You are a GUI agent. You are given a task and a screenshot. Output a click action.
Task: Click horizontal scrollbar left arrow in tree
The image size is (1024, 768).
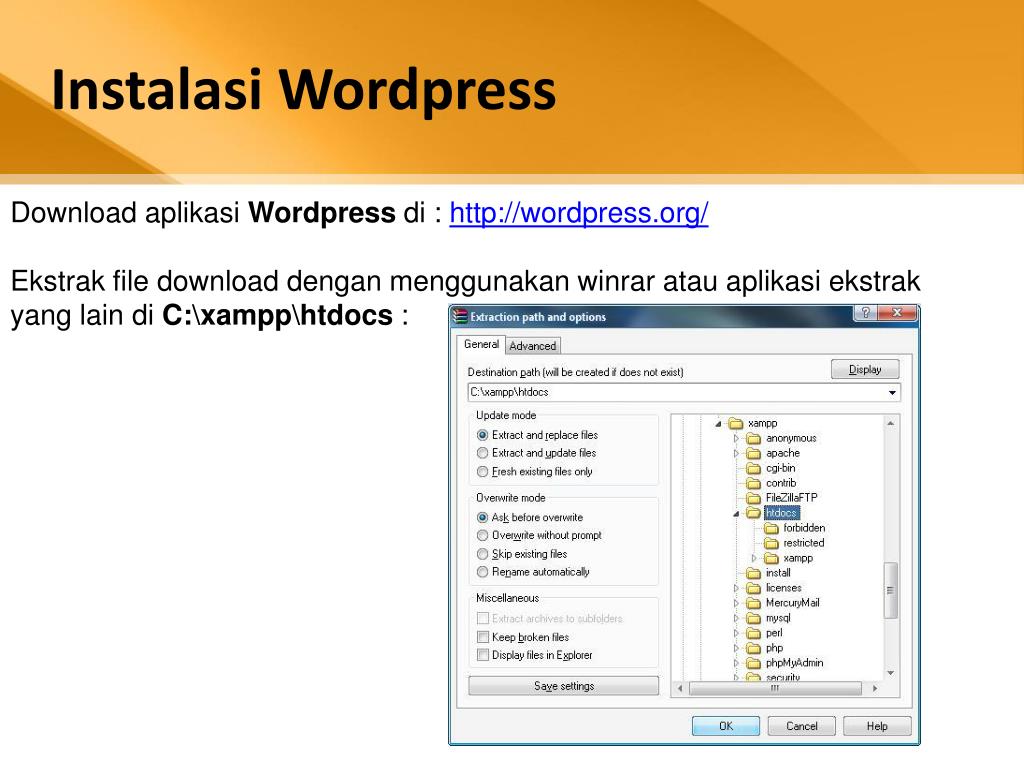(680, 688)
